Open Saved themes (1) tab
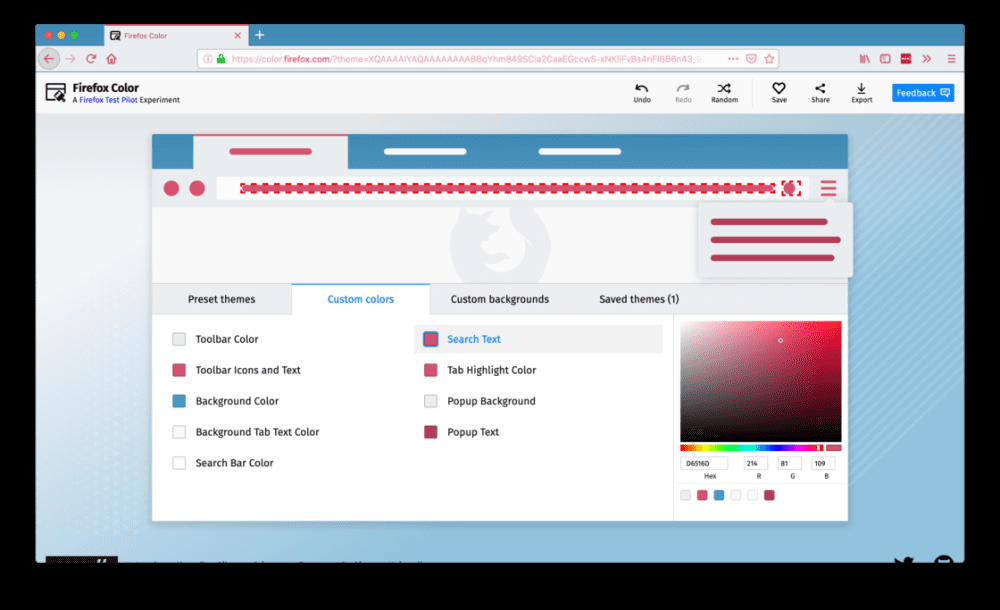 638,299
